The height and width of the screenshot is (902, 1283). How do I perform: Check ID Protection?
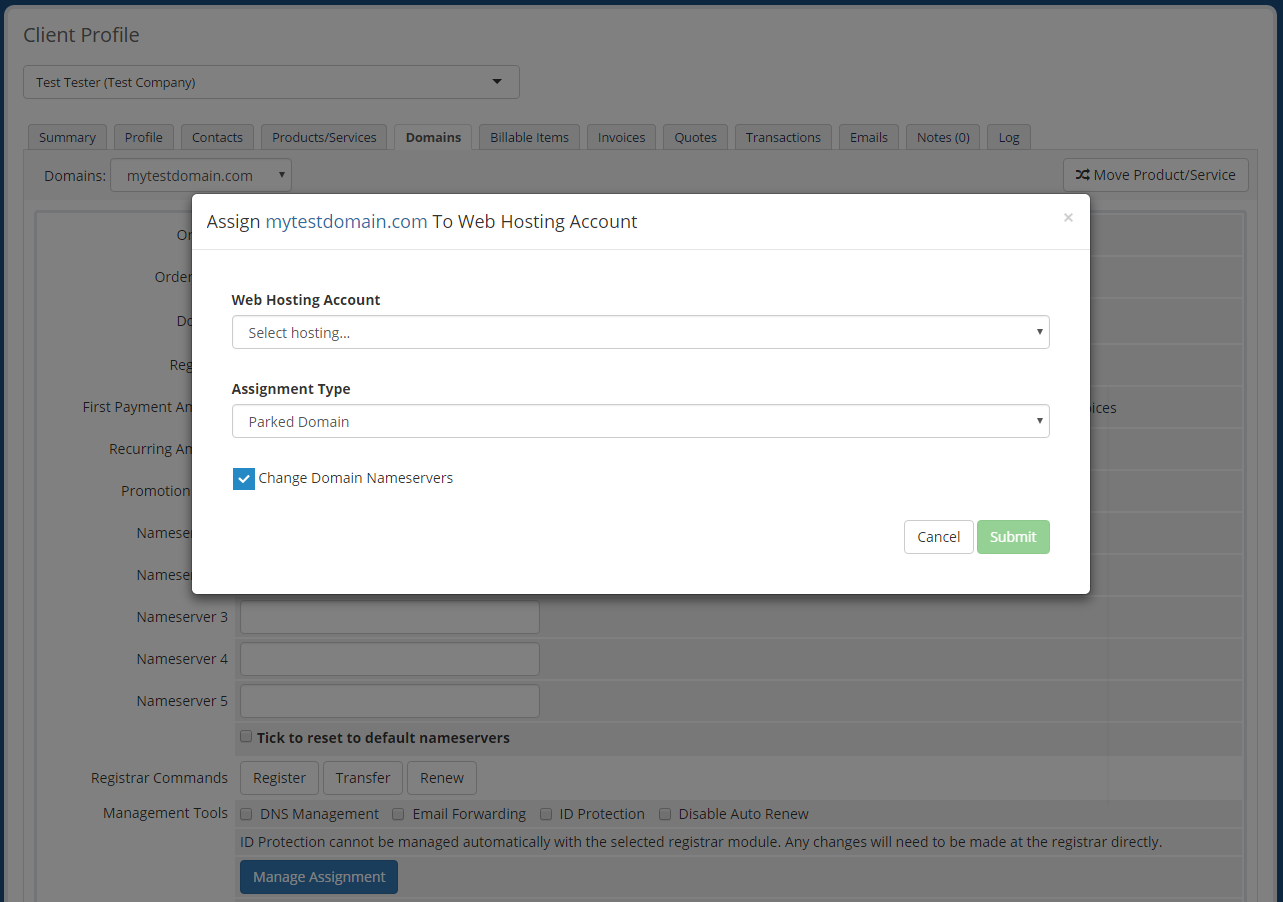click(x=546, y=814)
